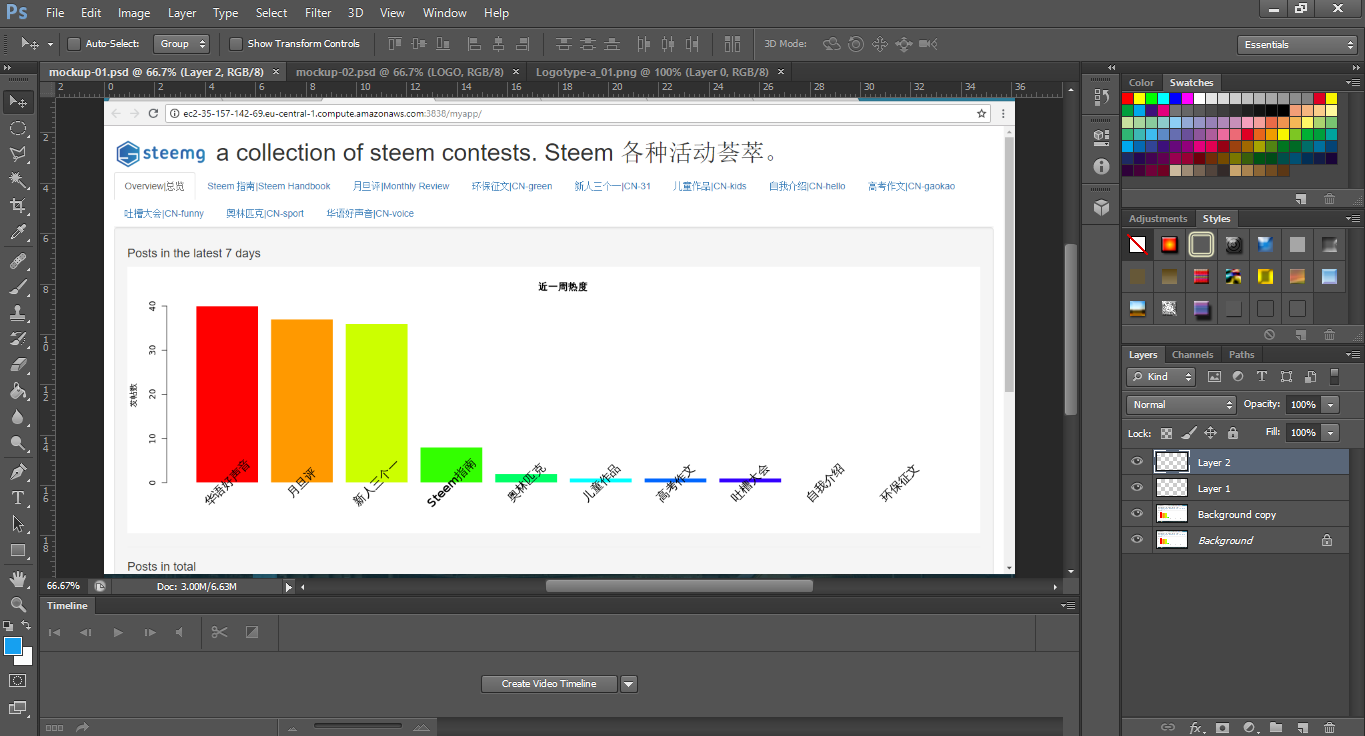Open dropdown arrow beside Create Video Timeline

pos(629,684)
